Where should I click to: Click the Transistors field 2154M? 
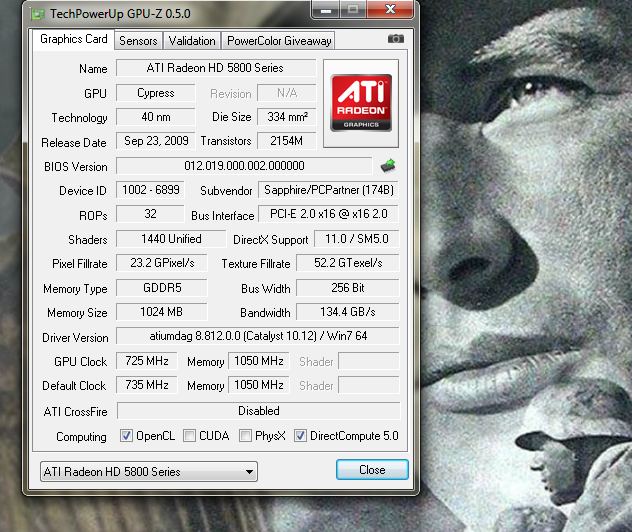tap(287, 141)
